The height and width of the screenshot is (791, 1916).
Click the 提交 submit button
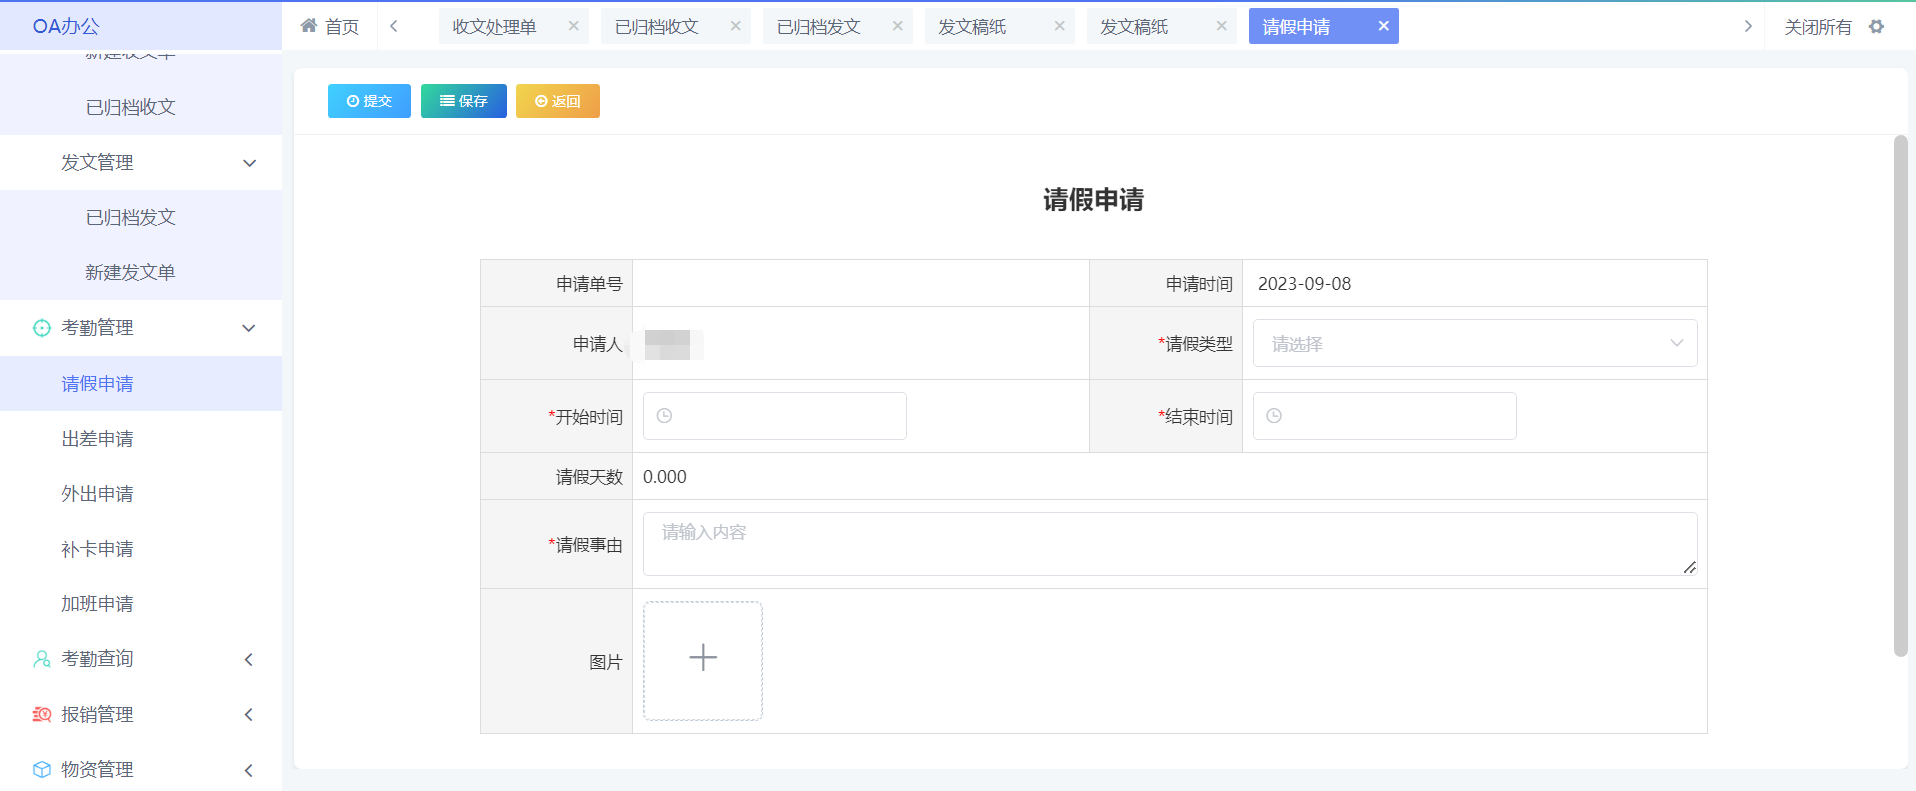pos(369,101)
